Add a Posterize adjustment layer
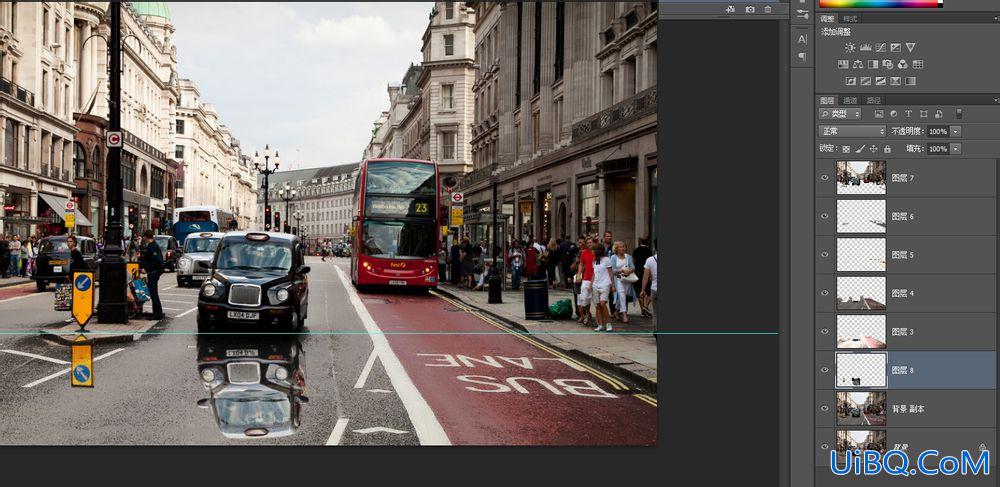Viewport: 1000px width, 487px height. tap(866, 81)
